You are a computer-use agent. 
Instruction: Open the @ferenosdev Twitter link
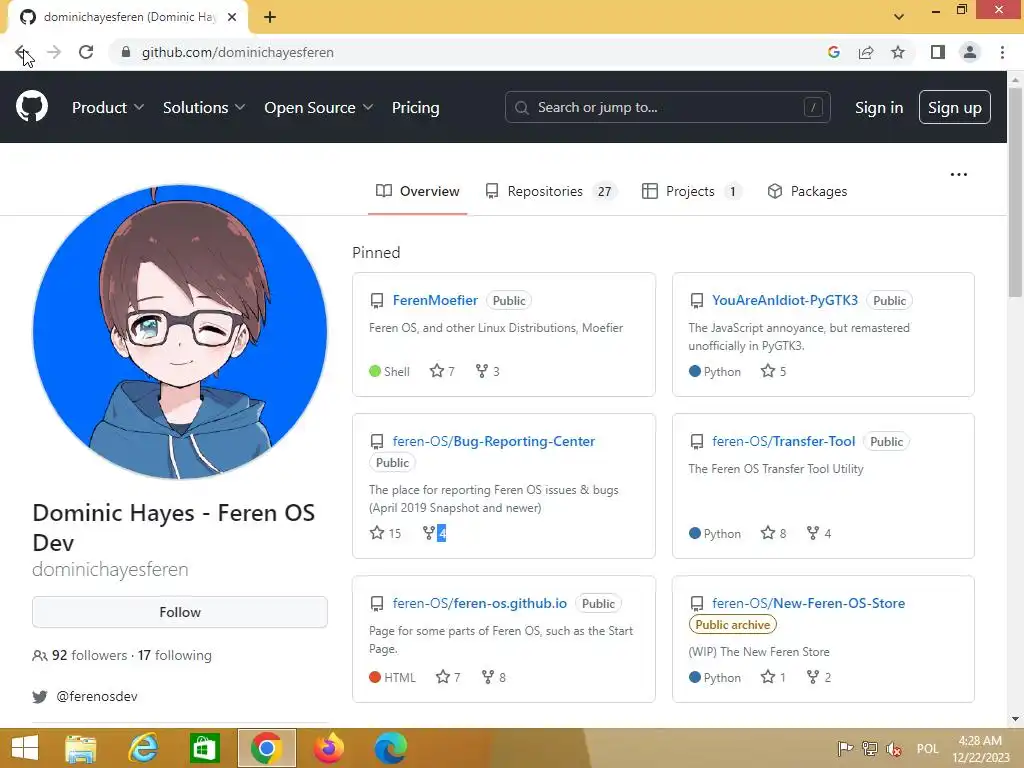coord(97,696)
